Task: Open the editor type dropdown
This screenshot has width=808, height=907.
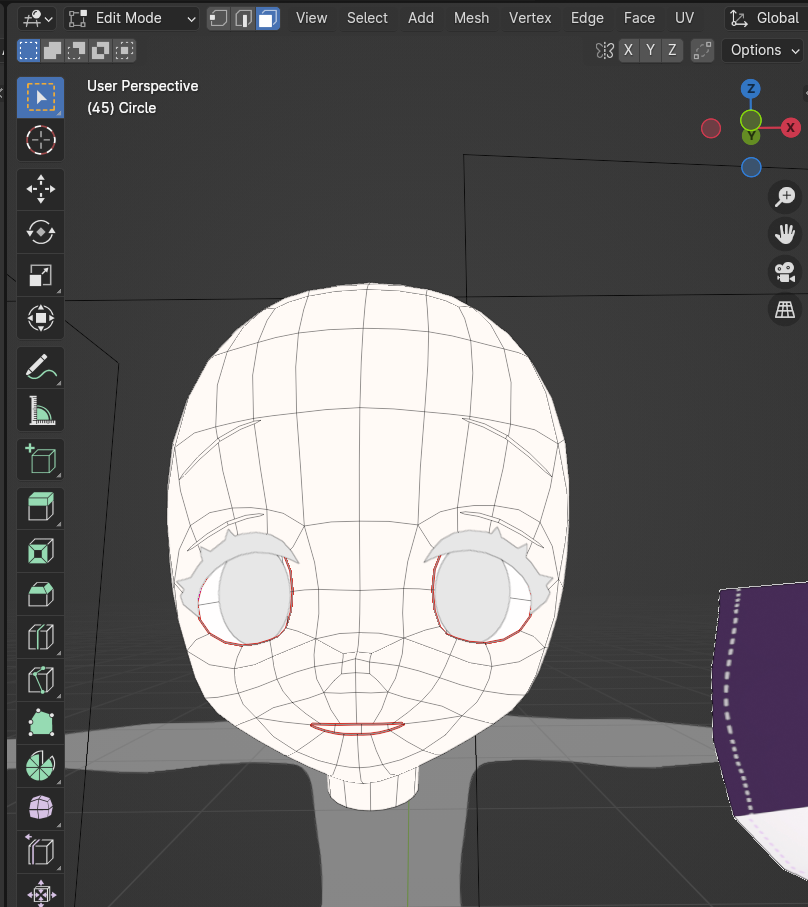Action: [37, 19]
